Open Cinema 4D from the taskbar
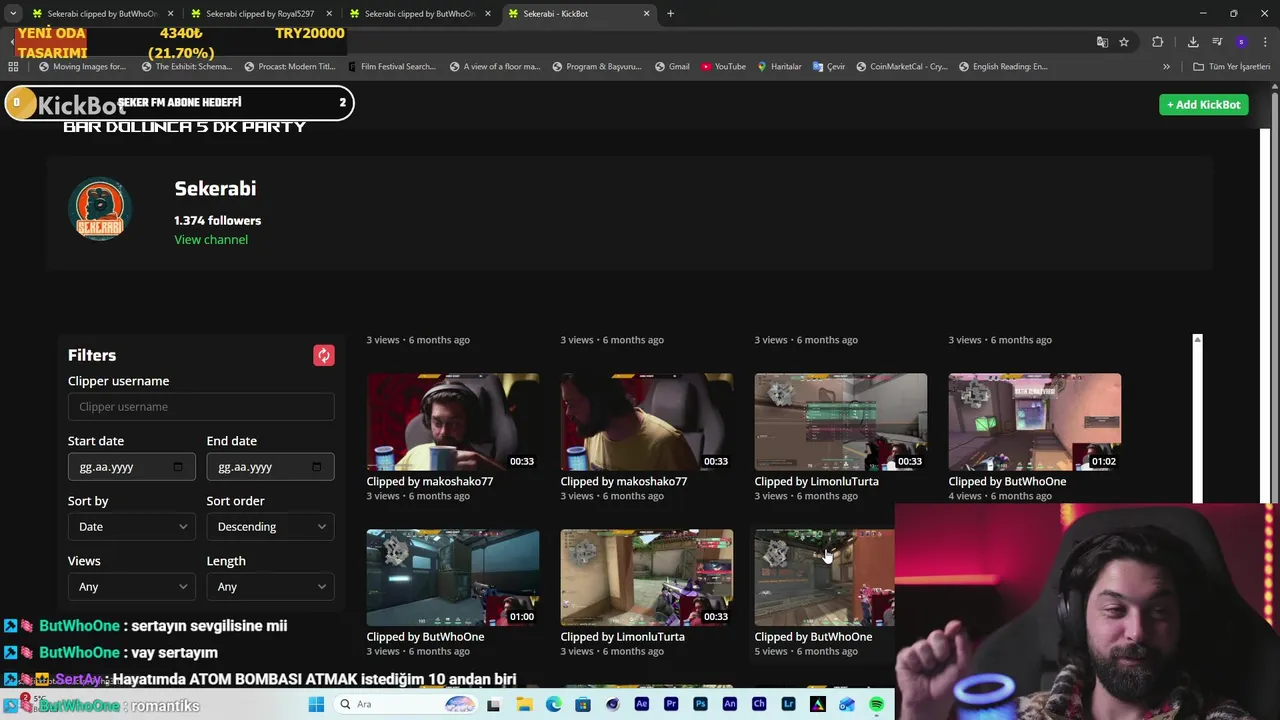 click(613, 704)
